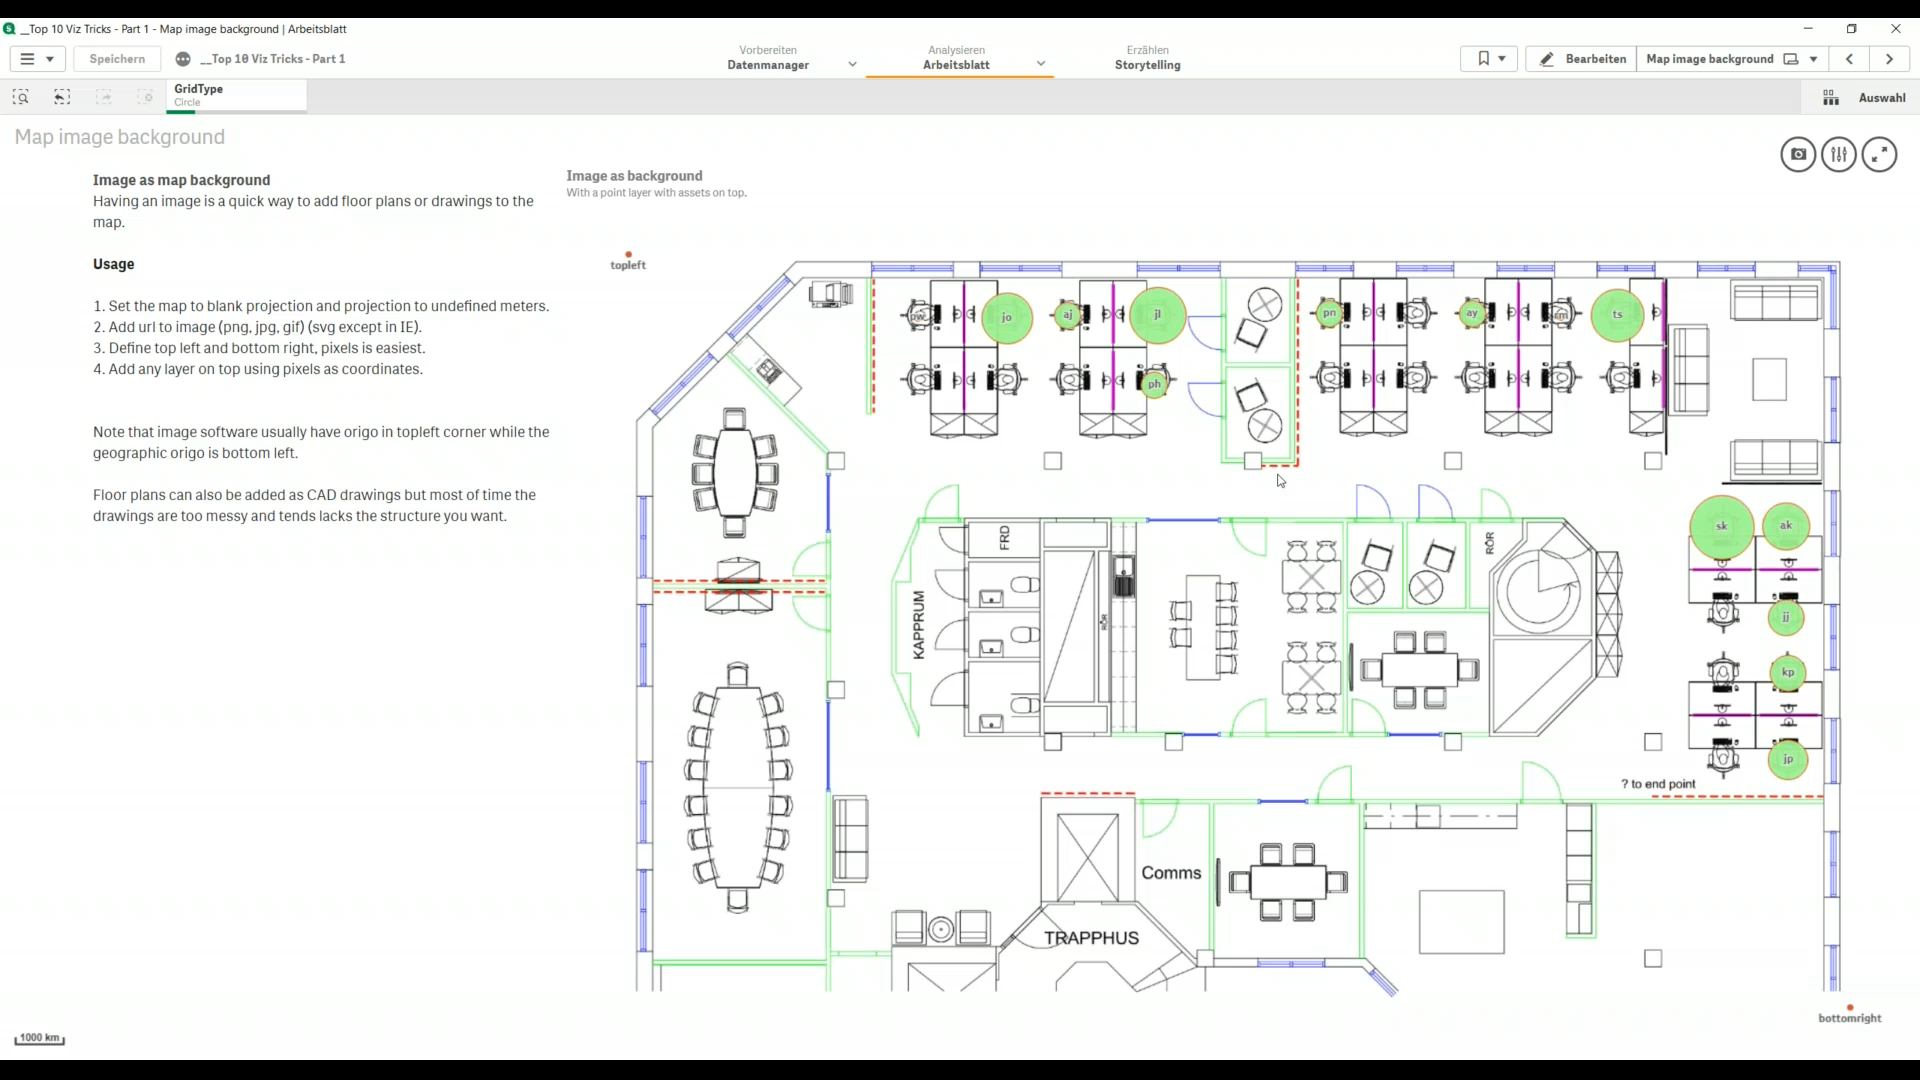Click the 1000km scale bar bottom left
This screenshot has height=1080, width=1920.
point(40,1040)
